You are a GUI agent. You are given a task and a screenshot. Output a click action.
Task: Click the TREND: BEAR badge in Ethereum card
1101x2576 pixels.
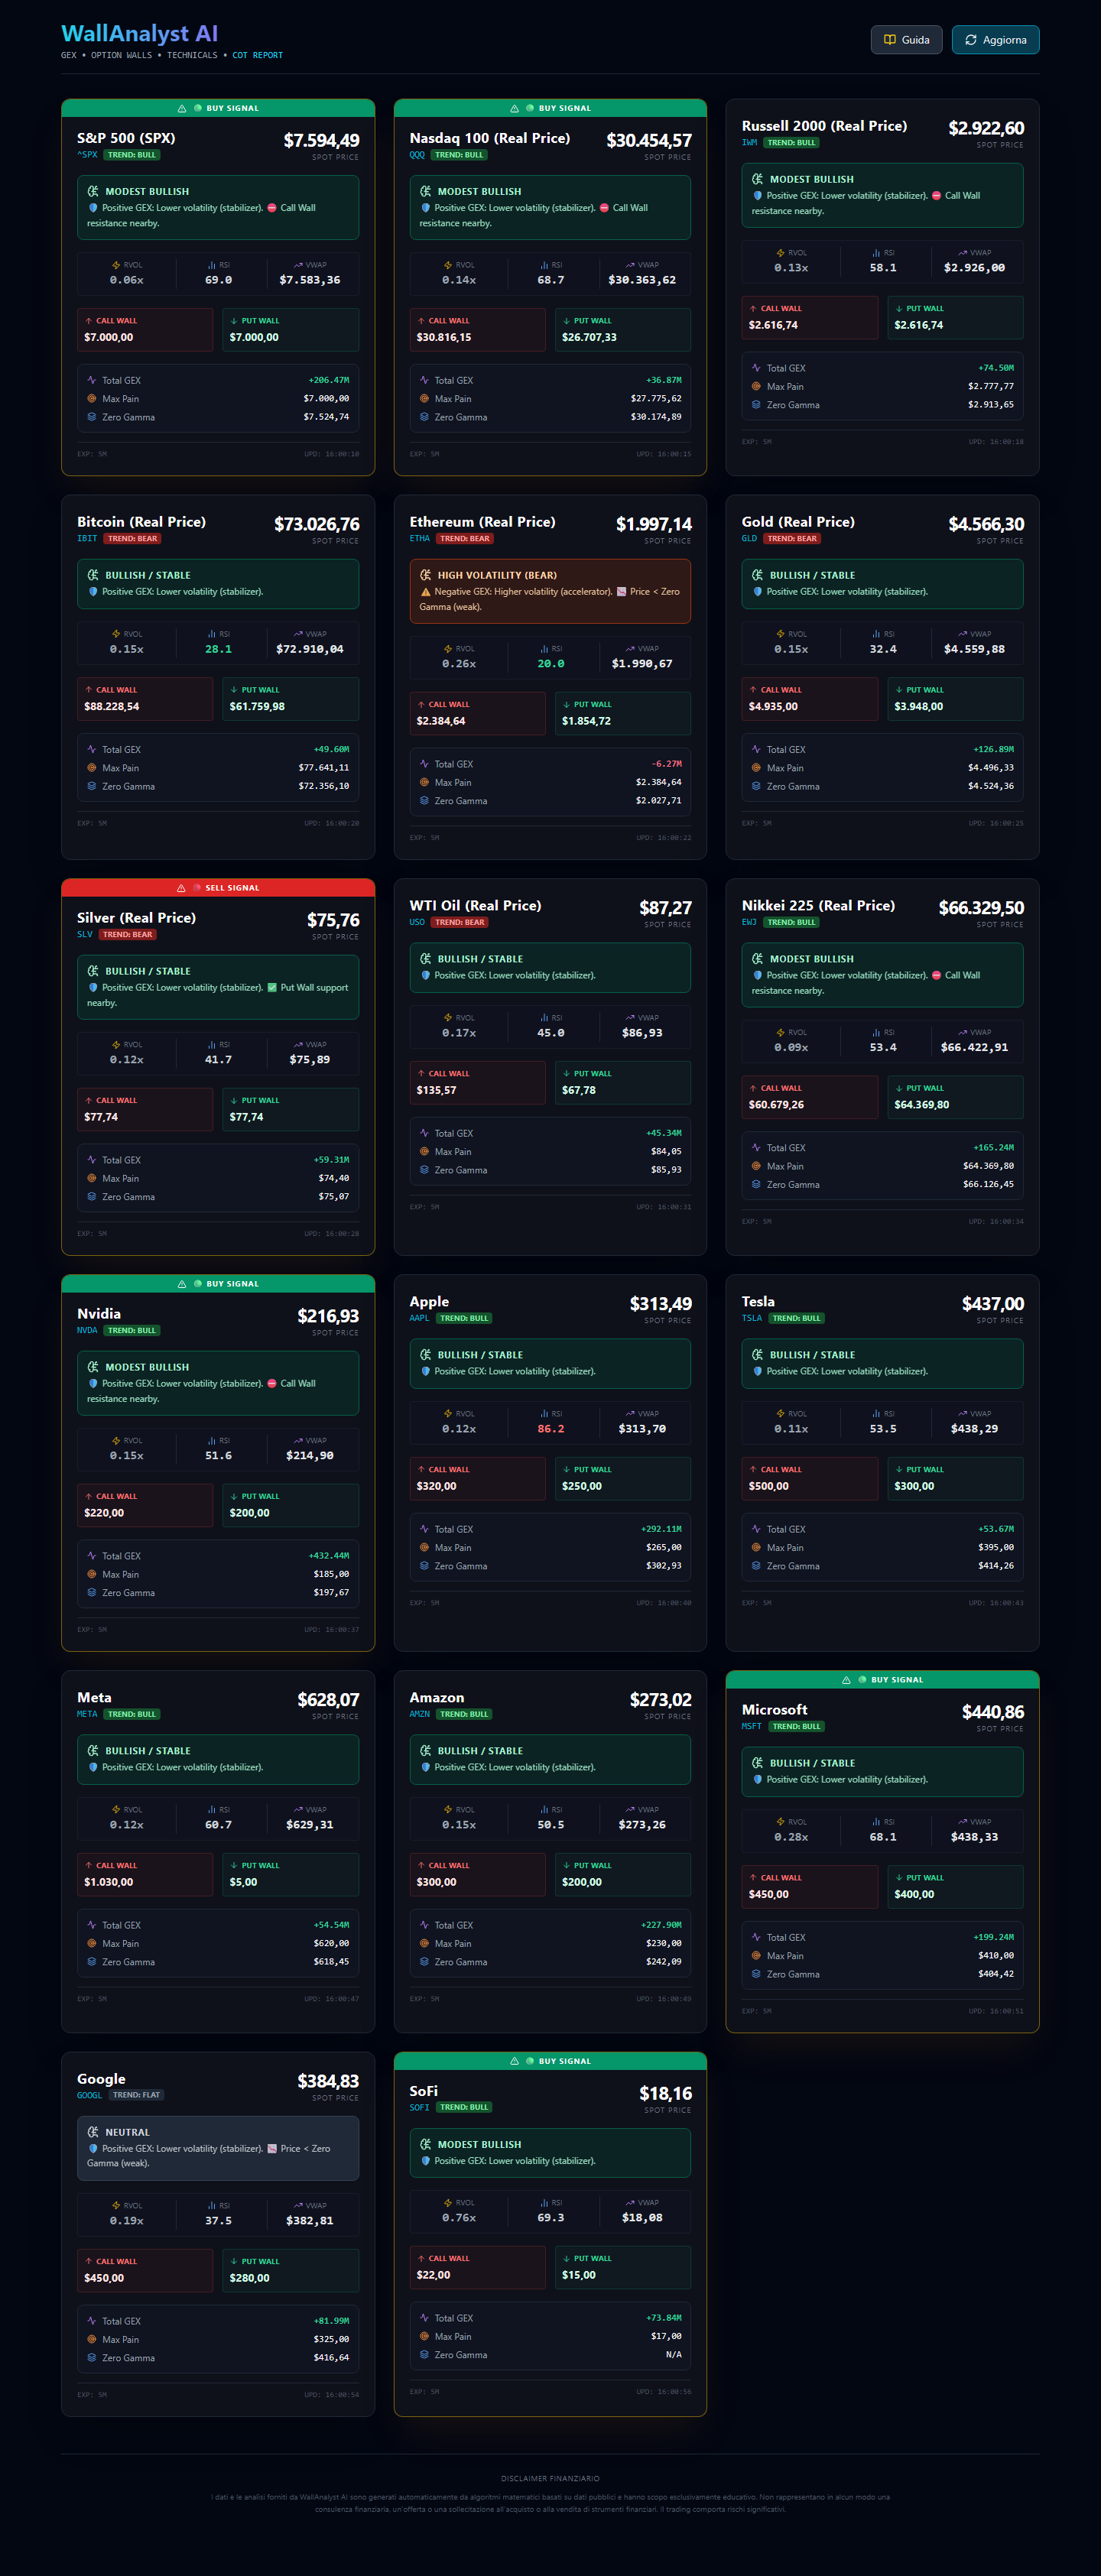(464, 539)
